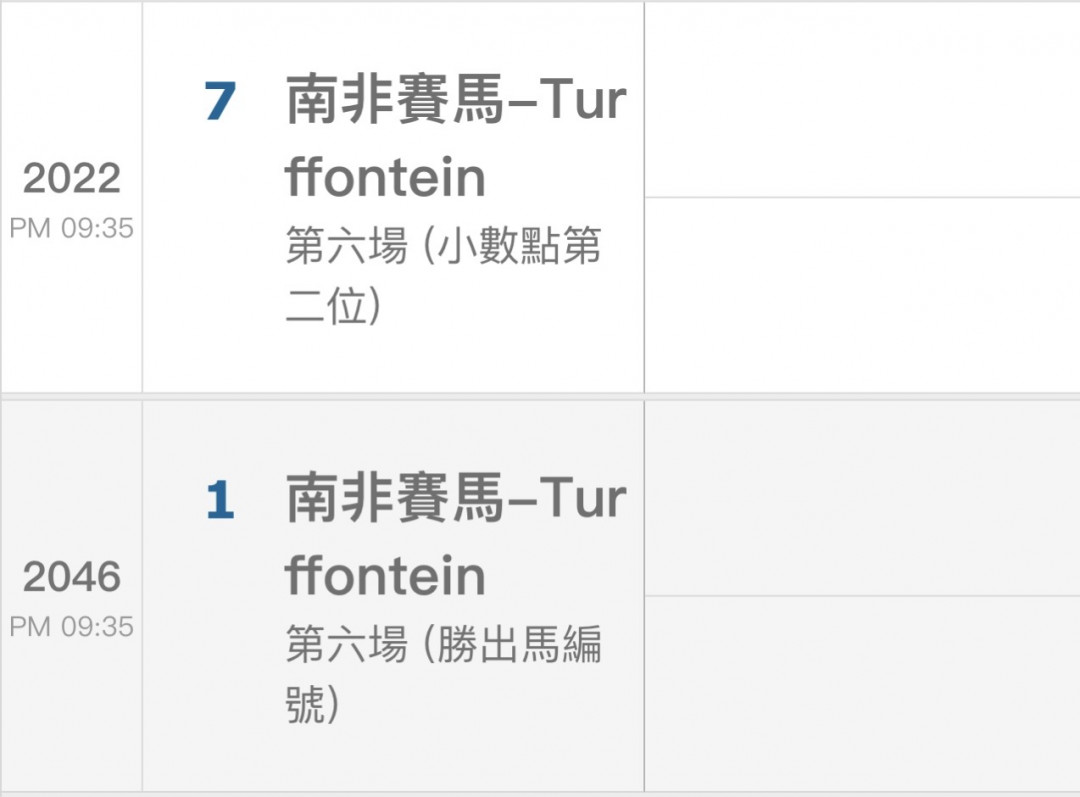Click the 二位) text ending in row 2022

click(333, 306)
